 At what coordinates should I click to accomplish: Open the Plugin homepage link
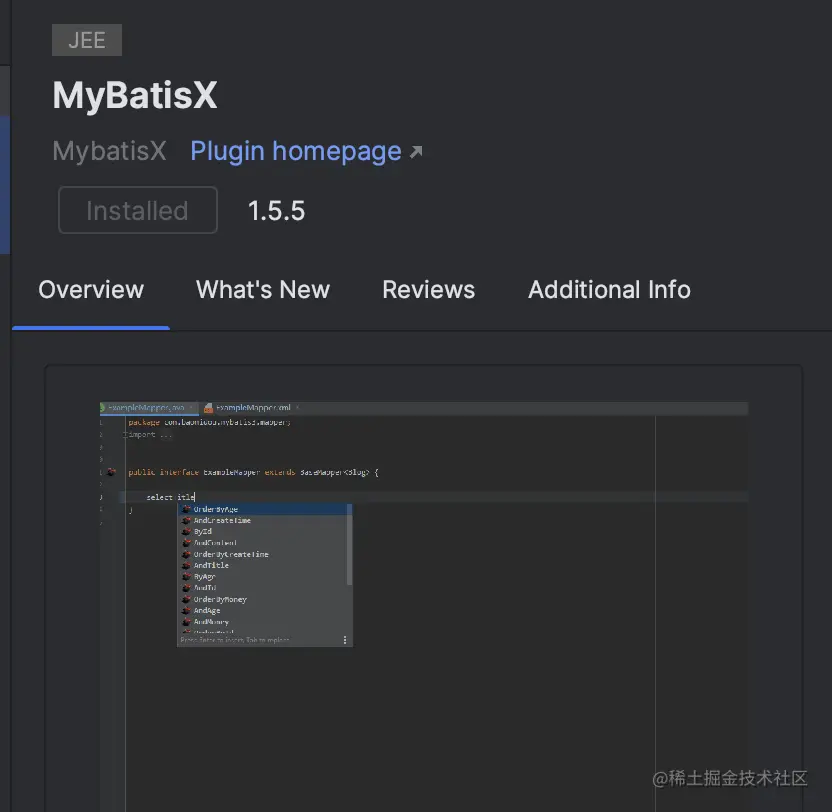[x=296, y=151]
